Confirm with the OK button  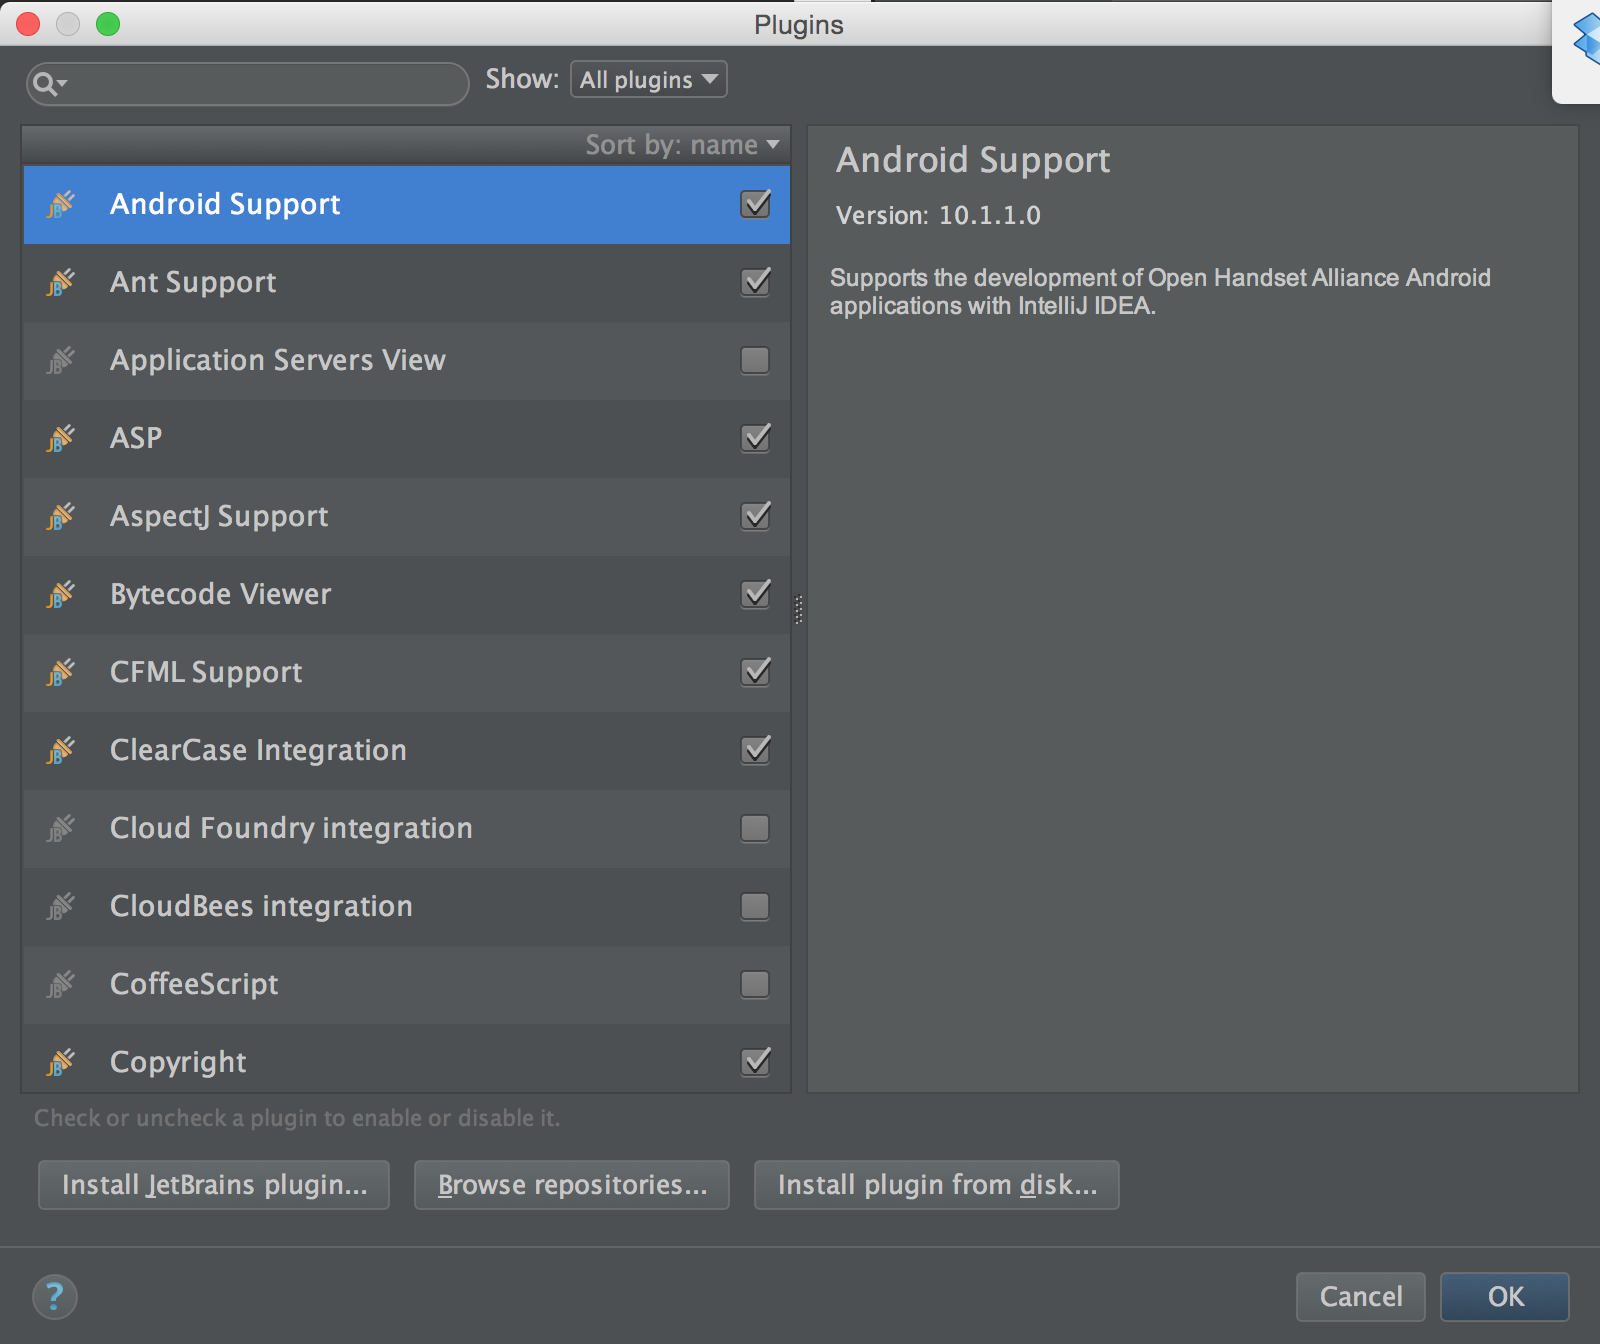coord(1505,1297)
